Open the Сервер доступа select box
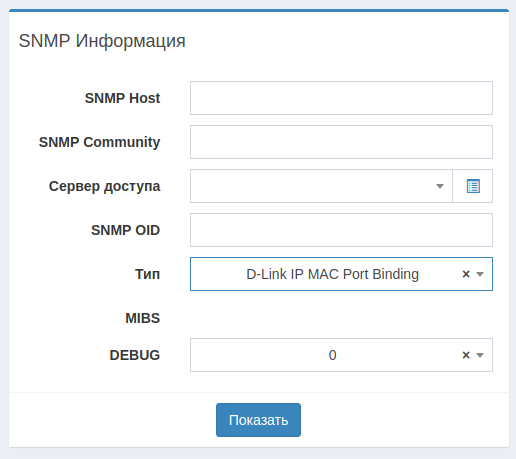Viewport: 516px width, 459px height. tap(321, 186)
